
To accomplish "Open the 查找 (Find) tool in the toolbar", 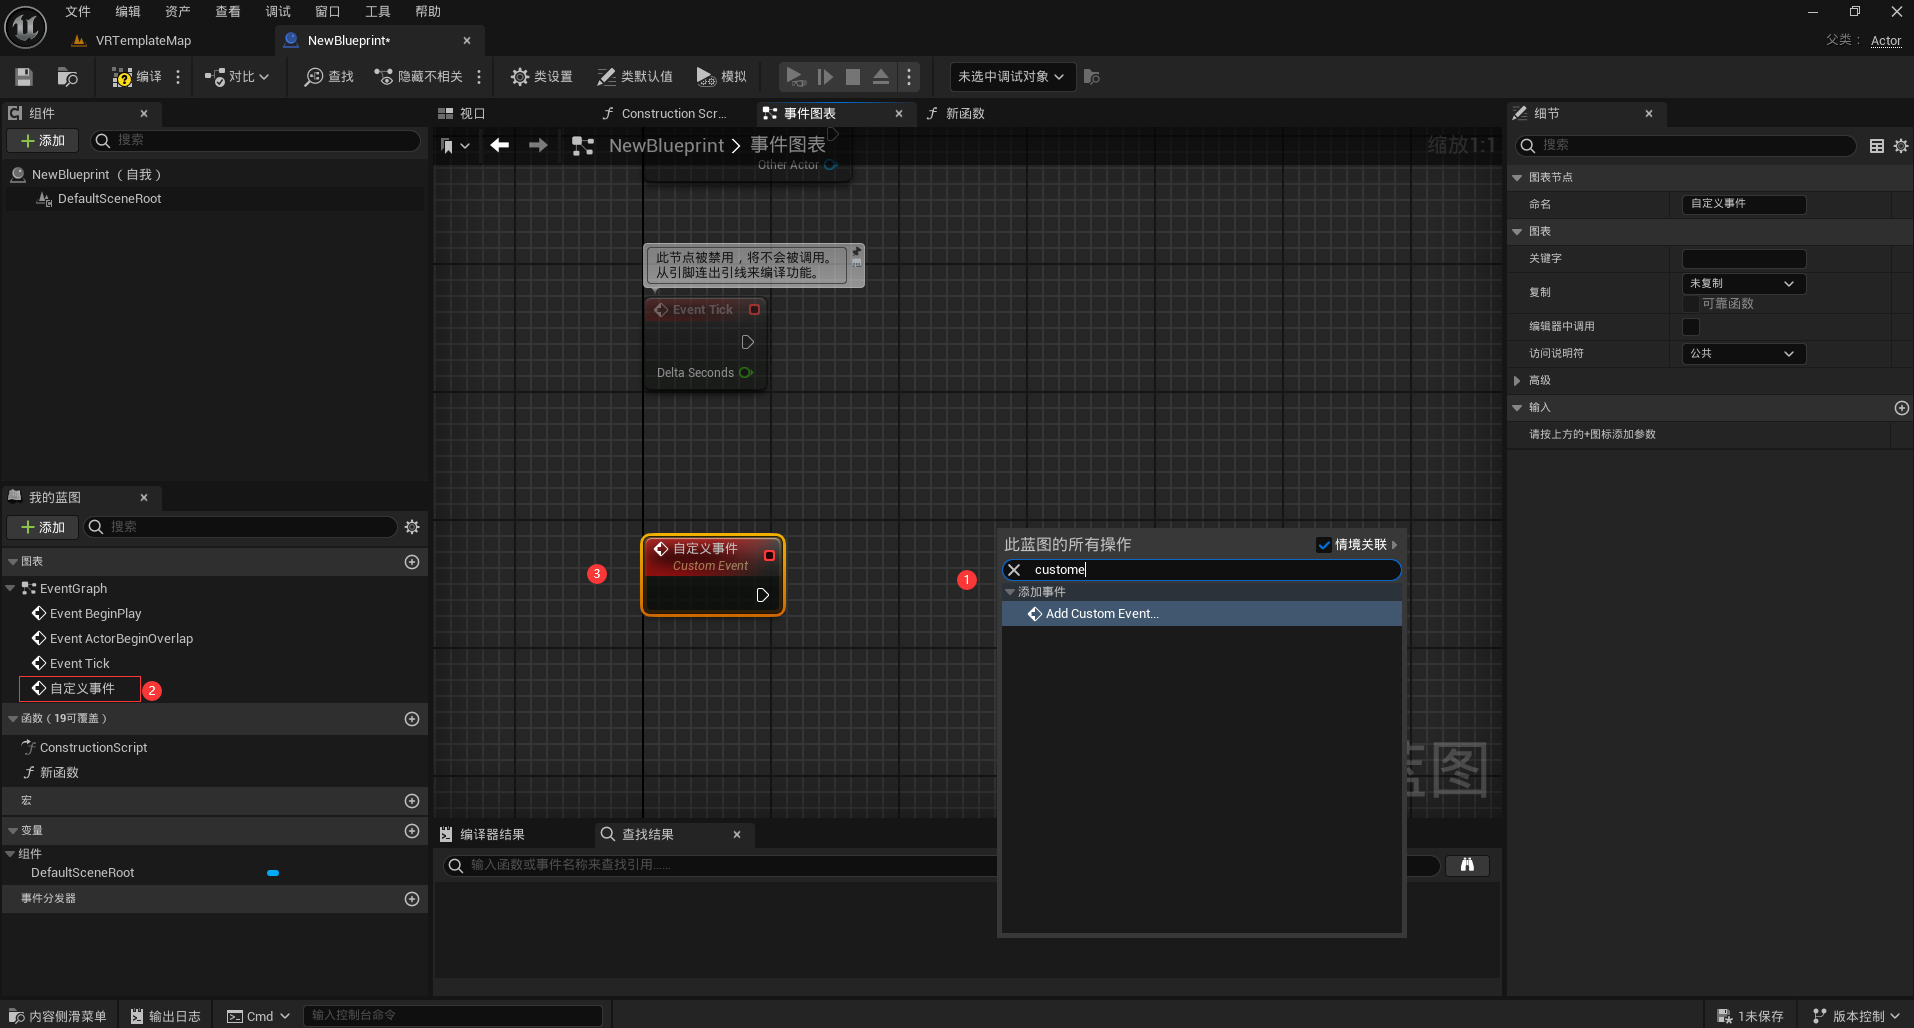I will click(x=327, y=77).
